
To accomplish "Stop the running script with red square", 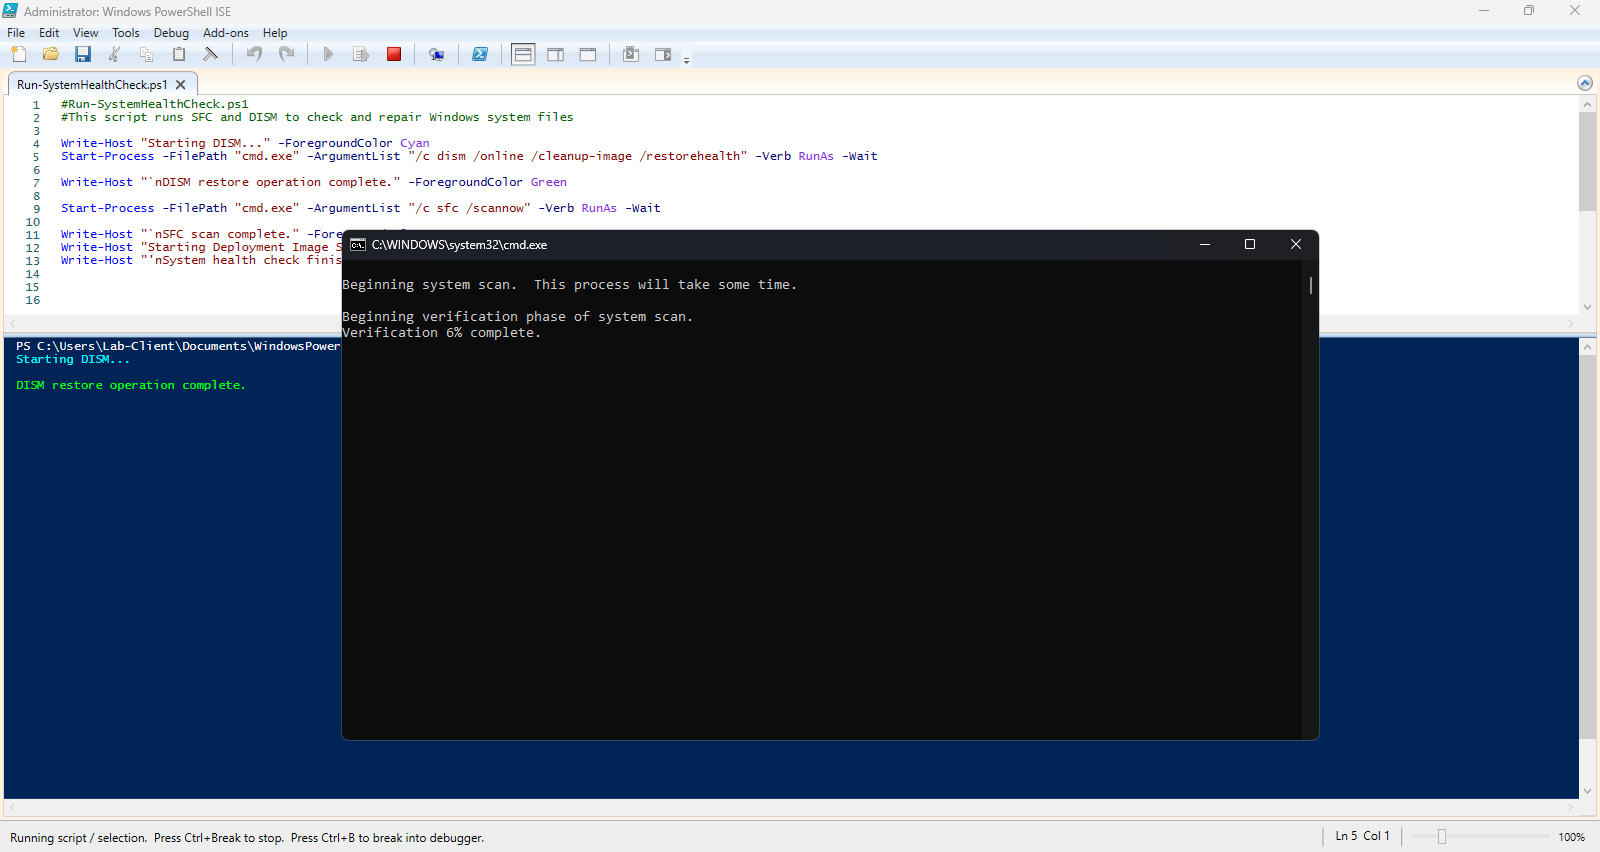I will [394, 54].
